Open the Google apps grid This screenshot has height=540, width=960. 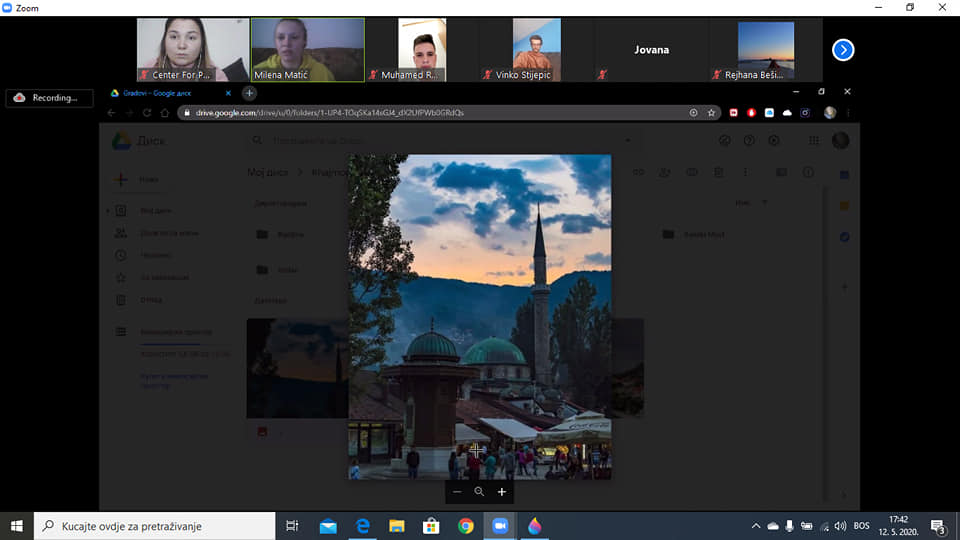(814, 141)
